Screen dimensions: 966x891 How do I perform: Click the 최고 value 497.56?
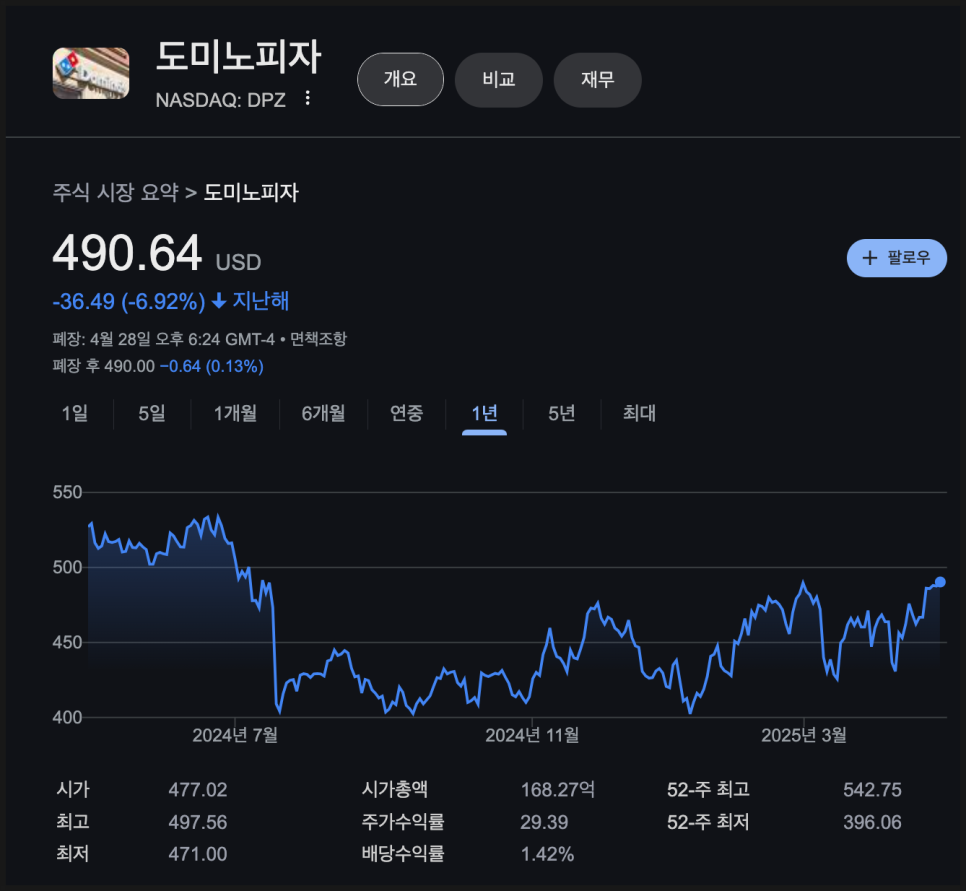click(x=198, y=822)
